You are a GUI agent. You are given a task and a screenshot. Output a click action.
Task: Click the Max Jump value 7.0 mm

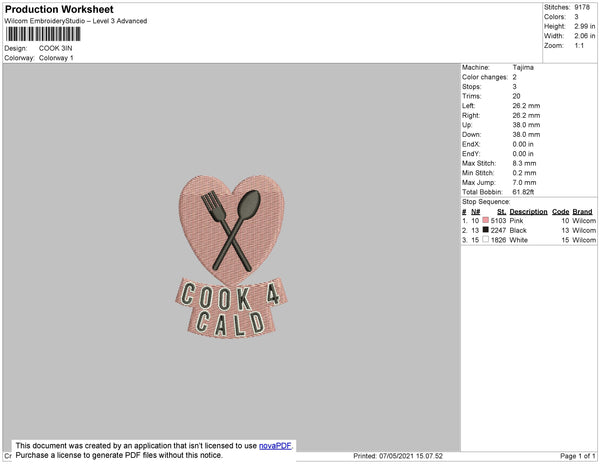click(x=524, y=182)
